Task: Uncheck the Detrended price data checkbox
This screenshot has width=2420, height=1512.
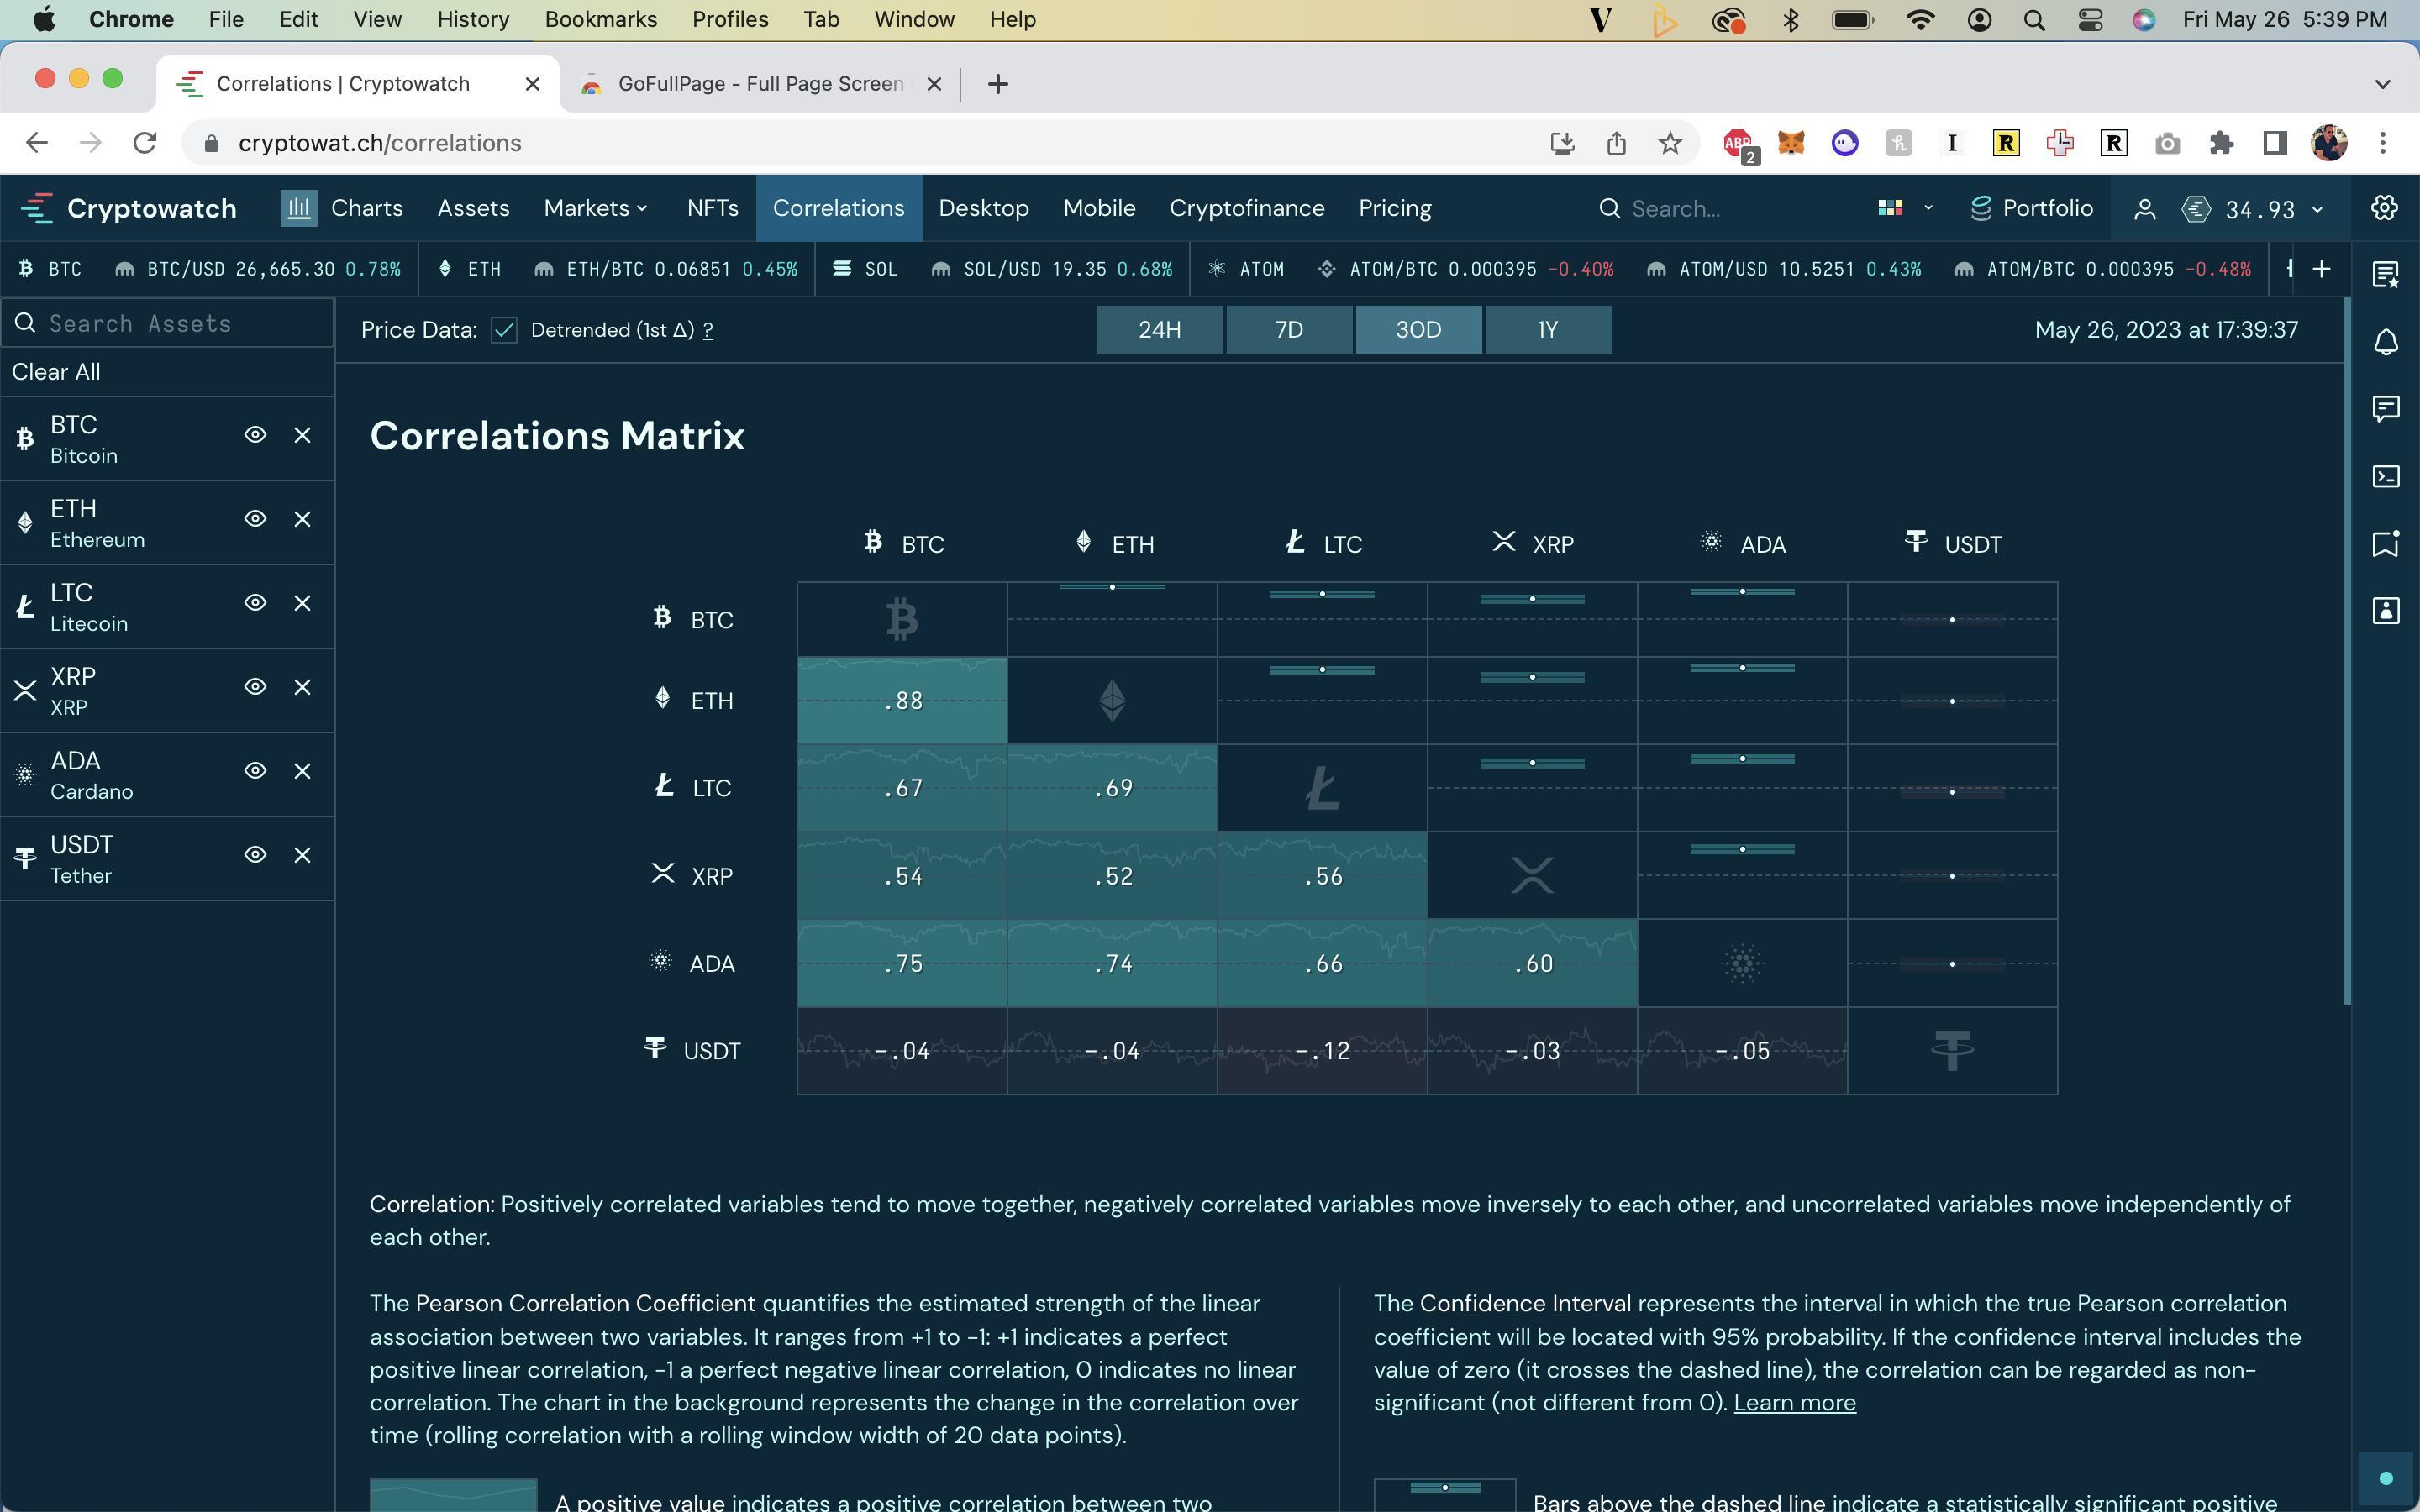Action: coord(504,330)
